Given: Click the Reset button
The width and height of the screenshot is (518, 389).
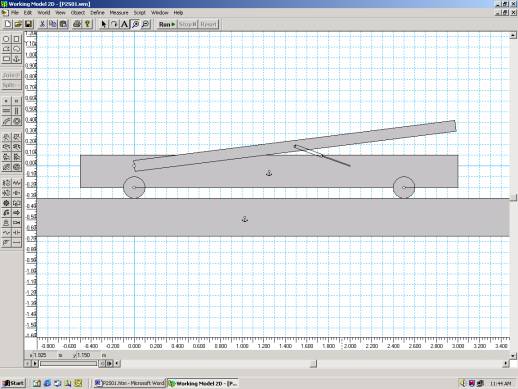Looking at the screenshot, I should coord(208,24).
